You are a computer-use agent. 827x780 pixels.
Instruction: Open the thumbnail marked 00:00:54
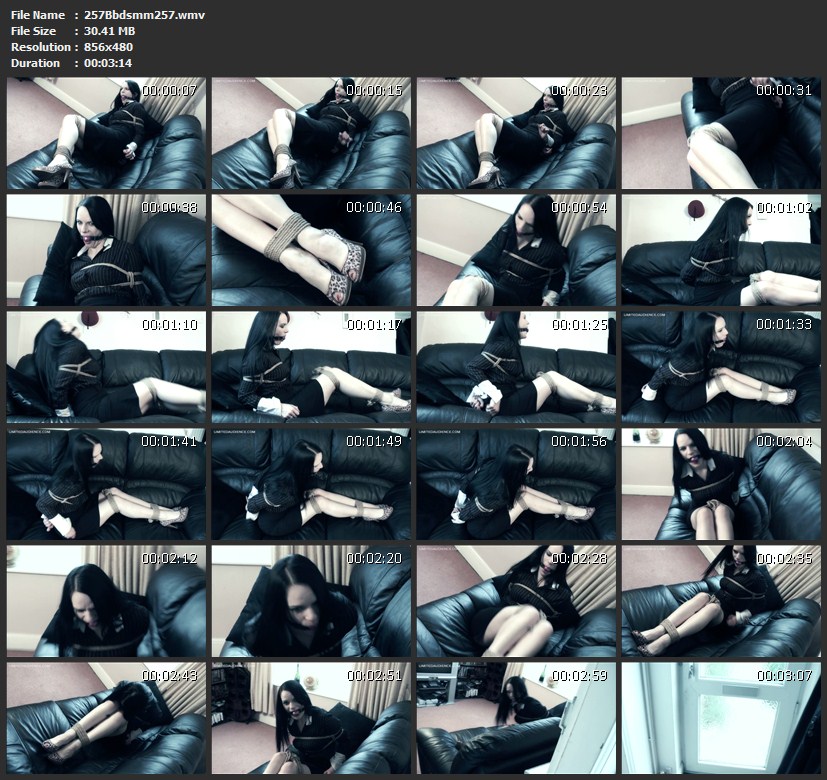[516, 250]
